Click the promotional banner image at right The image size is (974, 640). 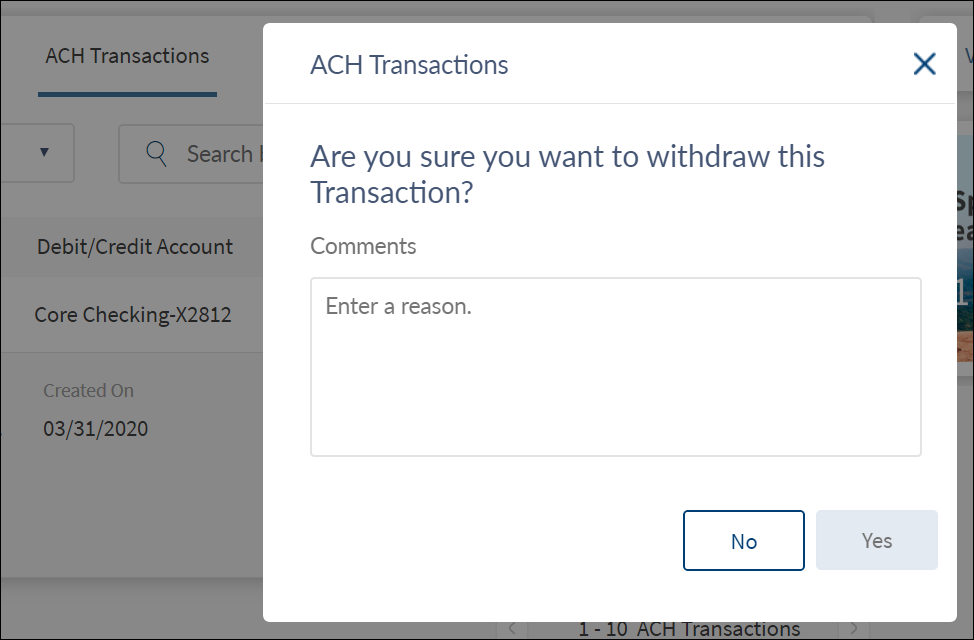tap(962, 270)
